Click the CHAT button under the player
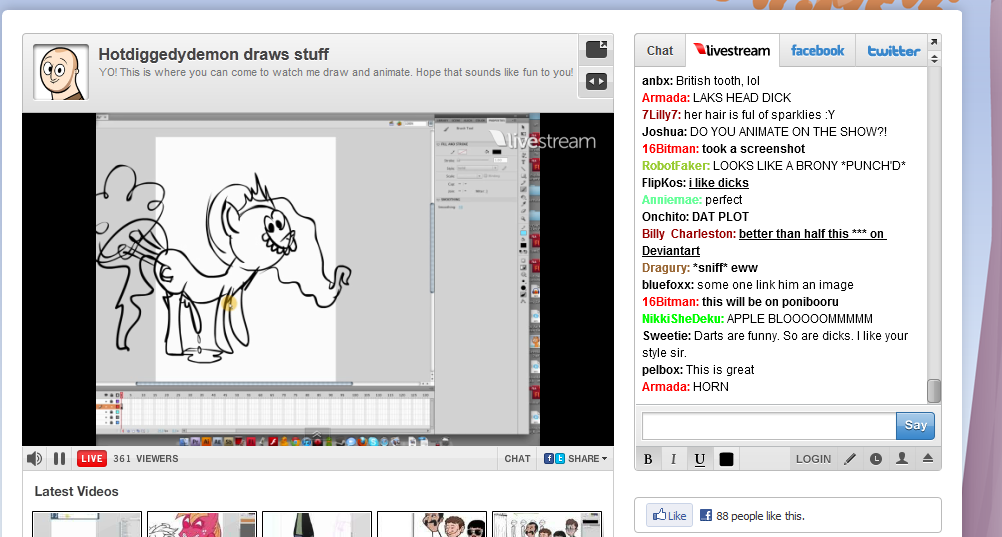The width and height of the screenshot is (1002, 537). pyautogui.click(x=517, y=459)
